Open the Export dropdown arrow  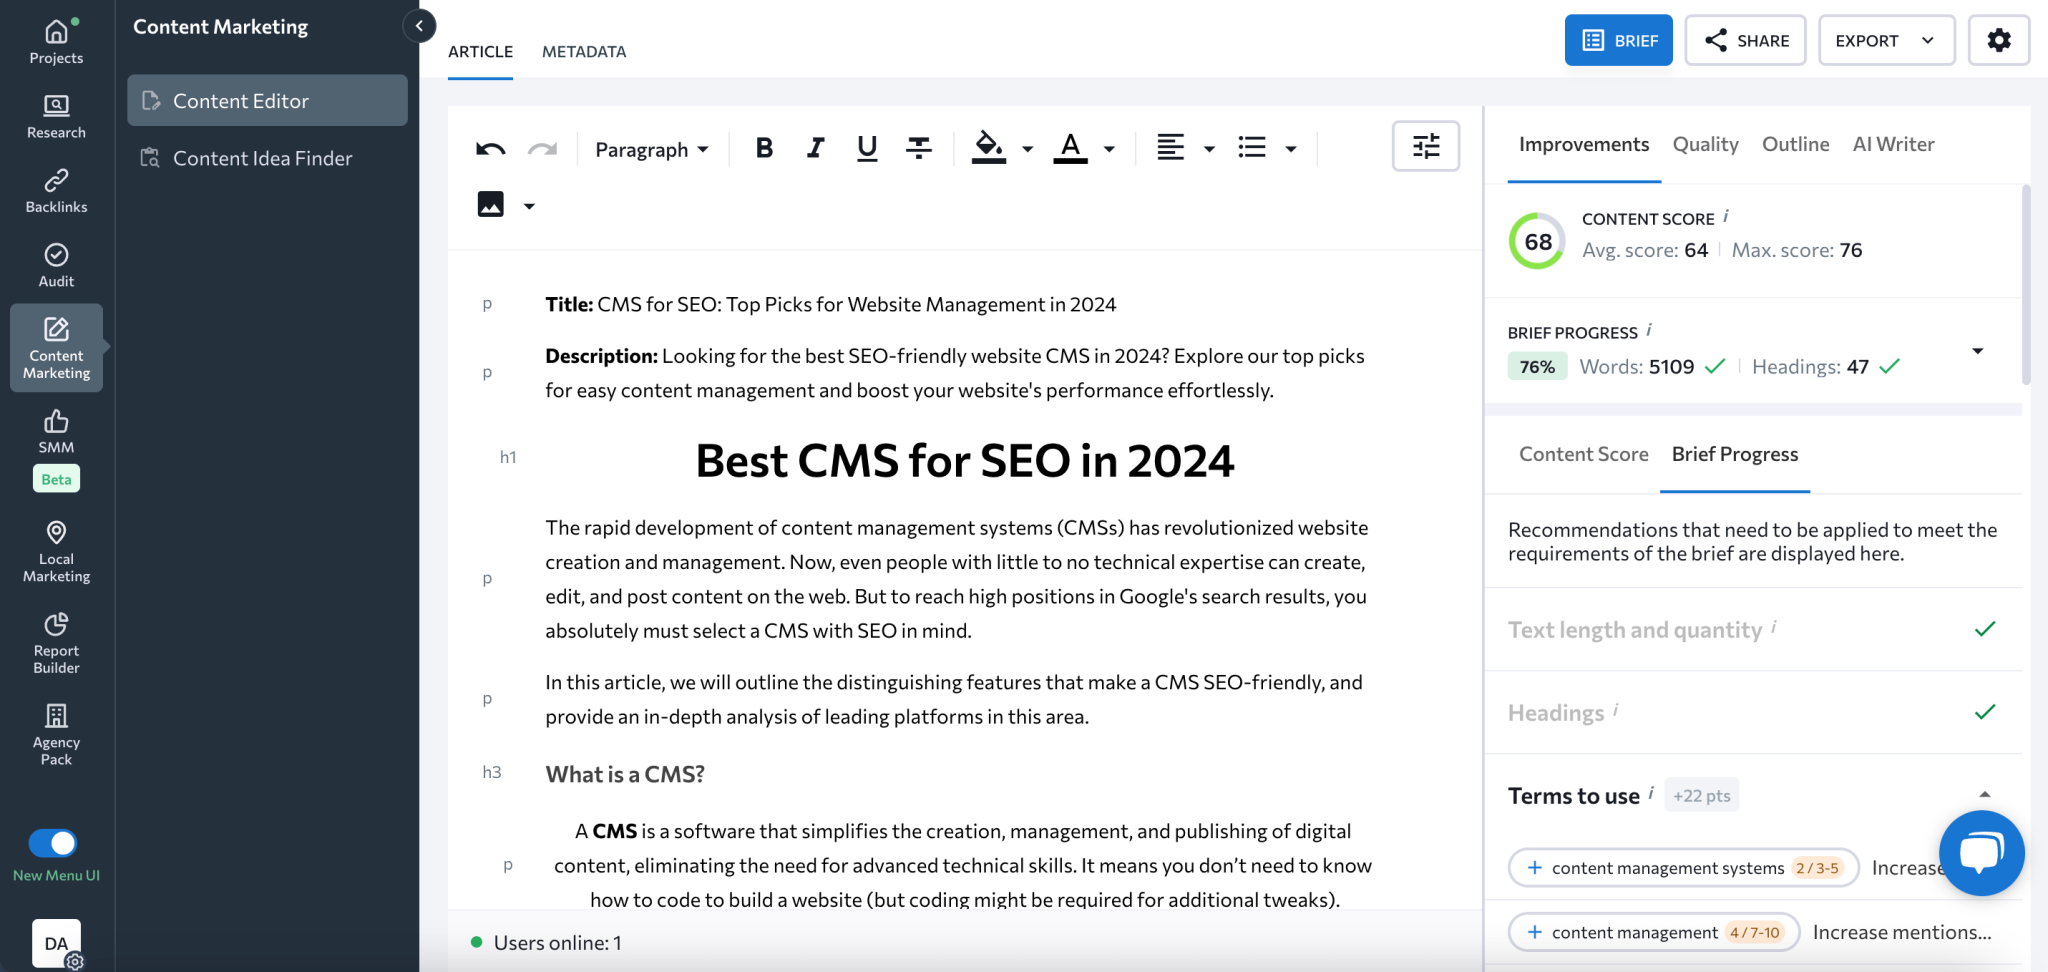[1927, 40]
